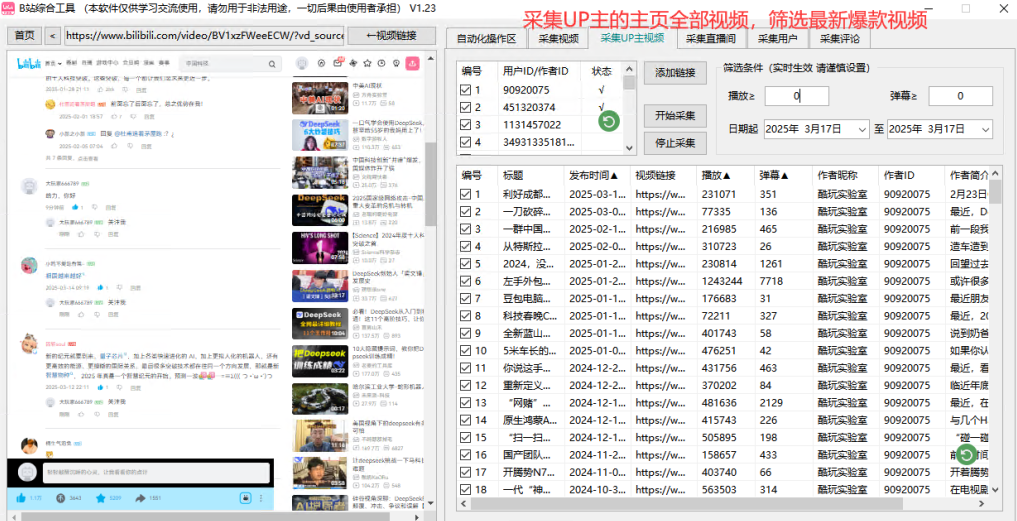1017x521 pixels.
Task: Focus the URL address input field
Action: tap(204, 36)
